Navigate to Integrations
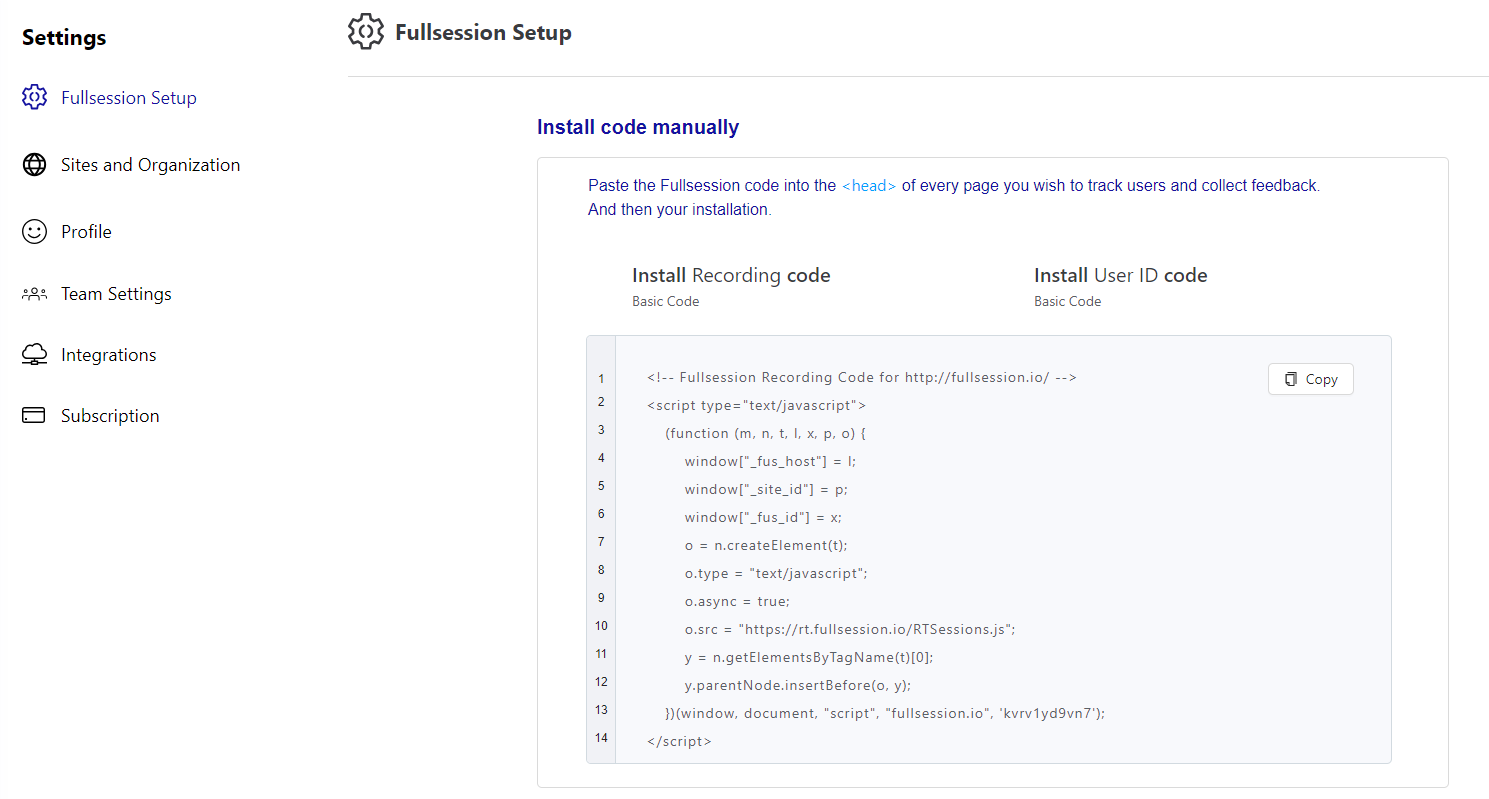Image resolution: width=1489 pixels, height=799 pixels. pyautogui.click(x=108, y=355)
